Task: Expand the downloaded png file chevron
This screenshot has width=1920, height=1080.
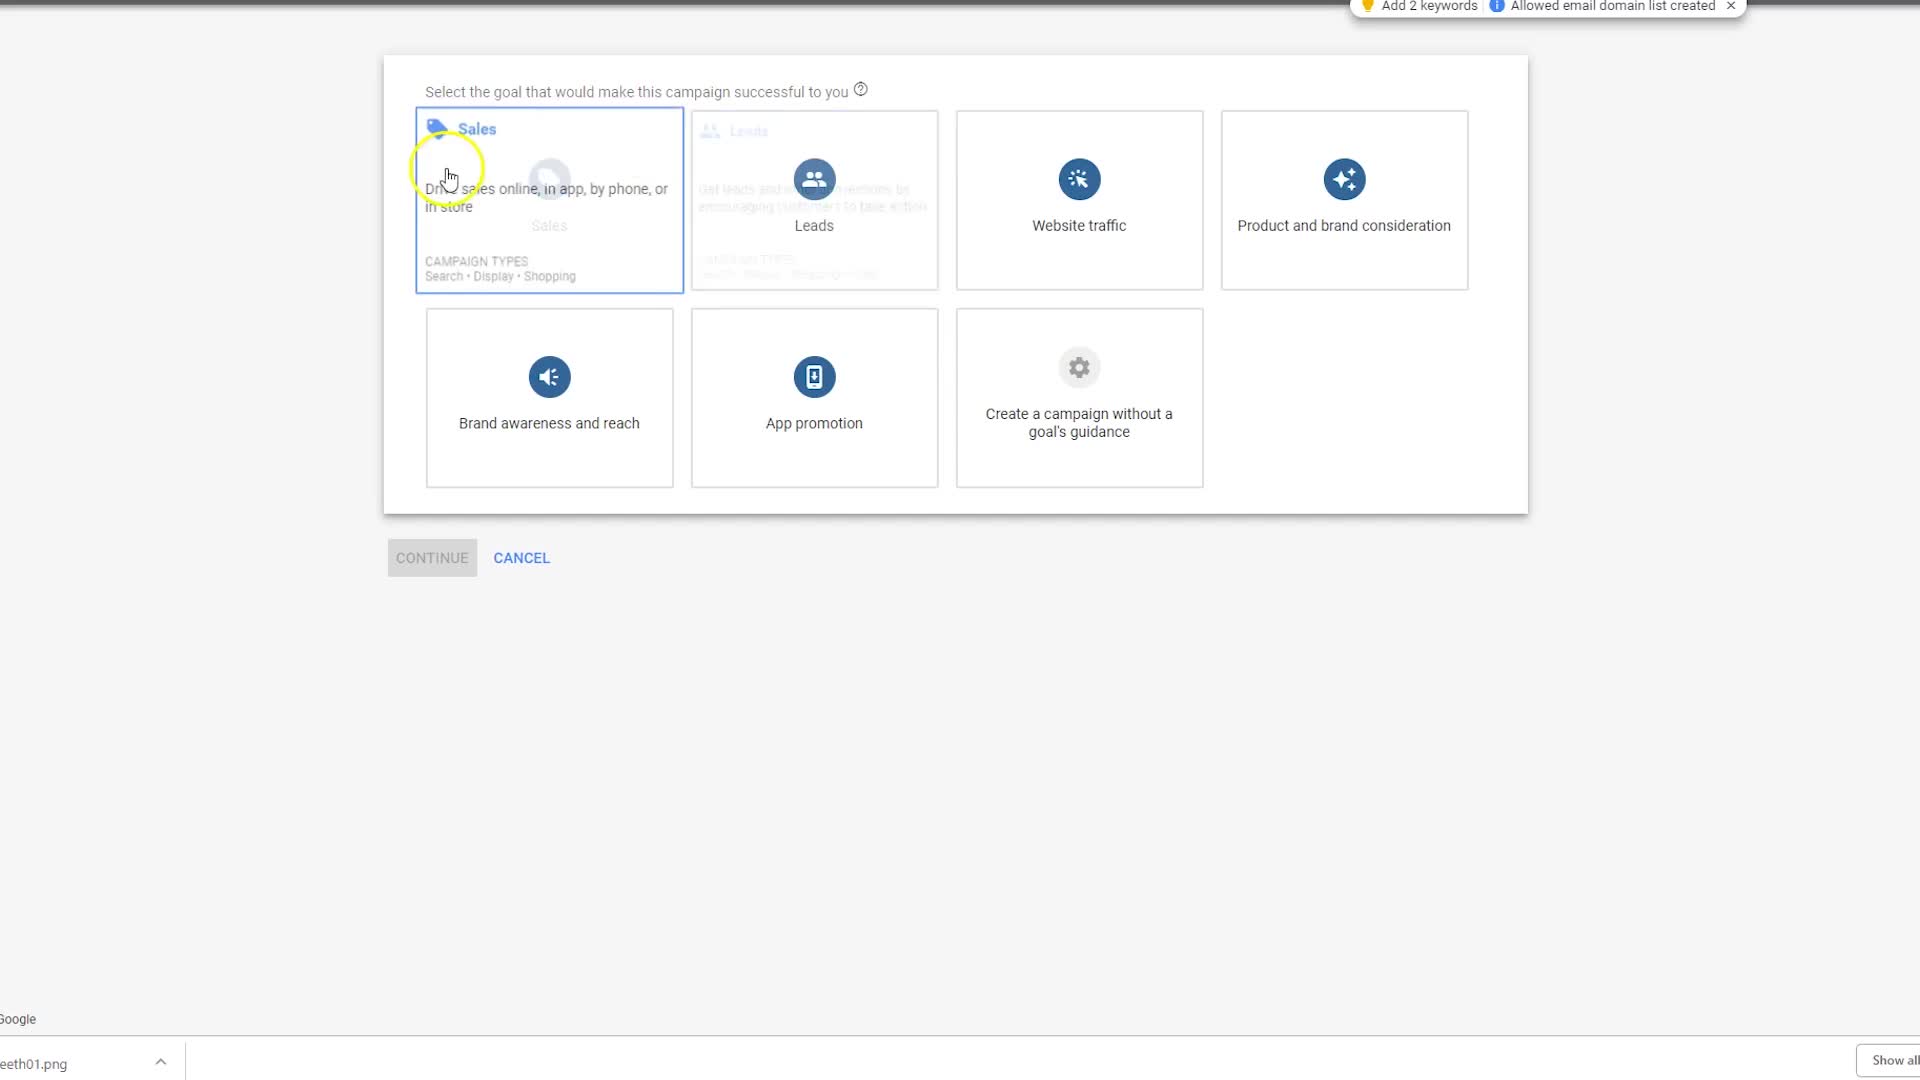Action: coord(160,1062)
